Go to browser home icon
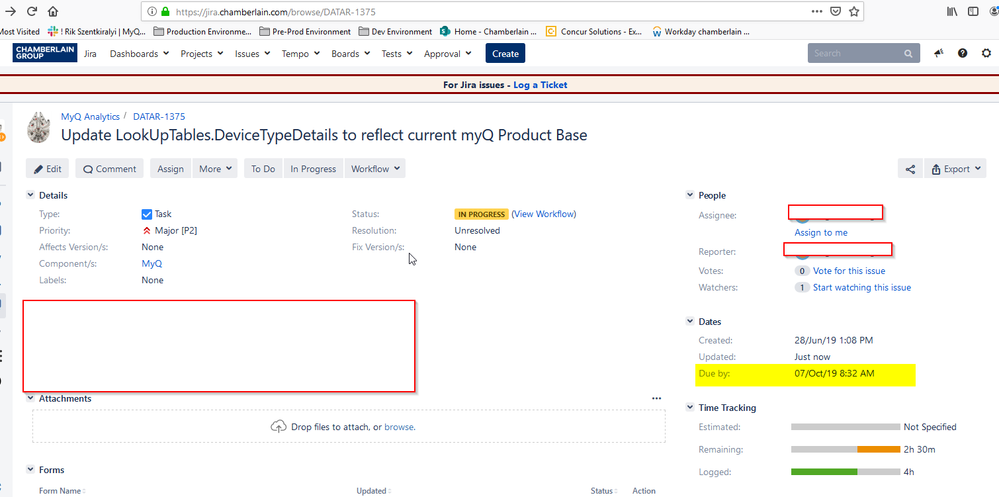The width and height of the screenshot is (999, 497). tap(53, 11)
